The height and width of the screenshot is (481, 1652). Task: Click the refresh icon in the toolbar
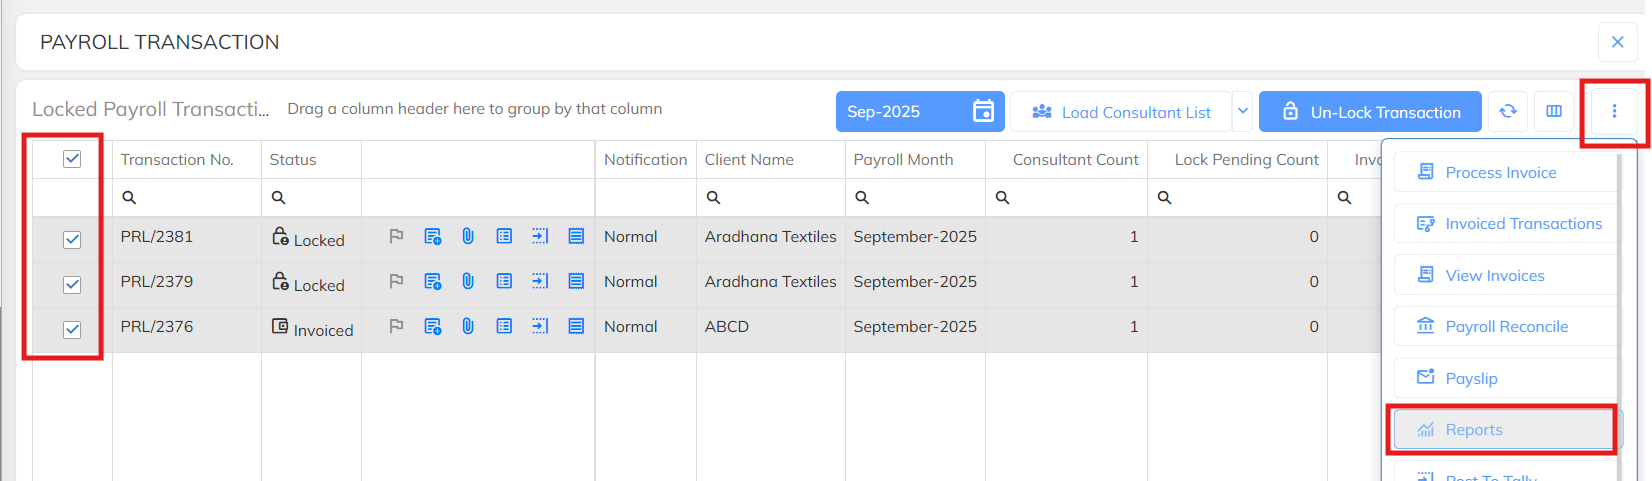point(1508,111)
